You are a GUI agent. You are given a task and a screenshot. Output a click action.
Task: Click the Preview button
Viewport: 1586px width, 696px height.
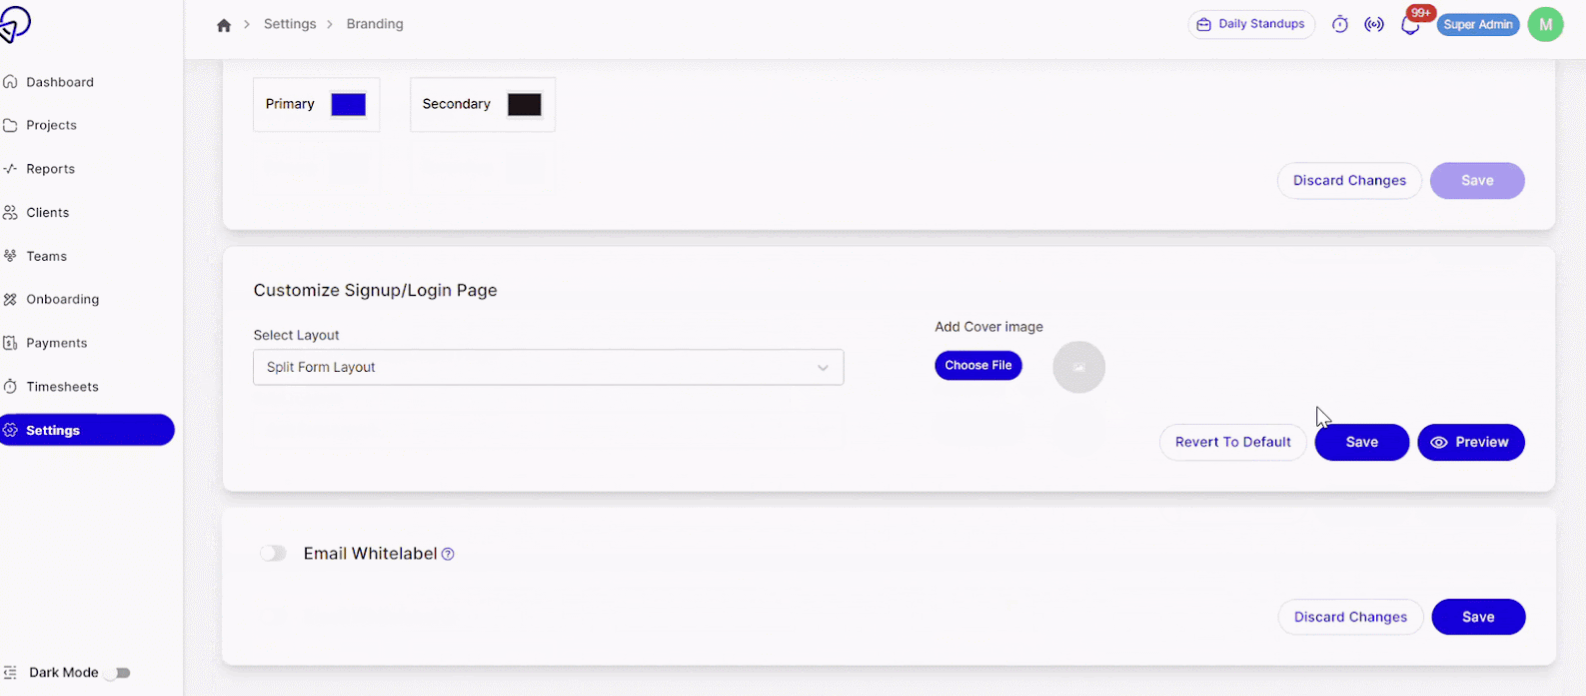(x=1470, y=442)
